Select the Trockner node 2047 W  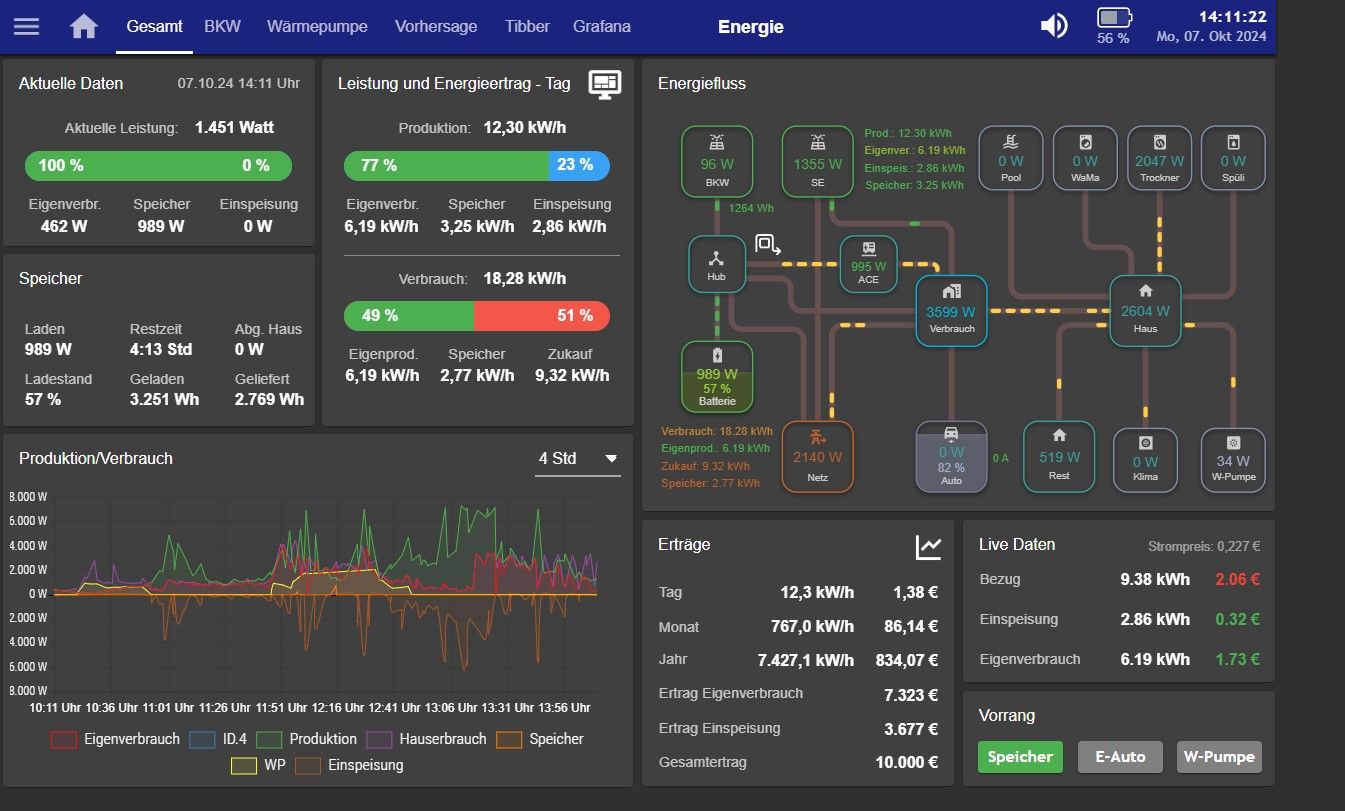click(x=1159, y=158)
